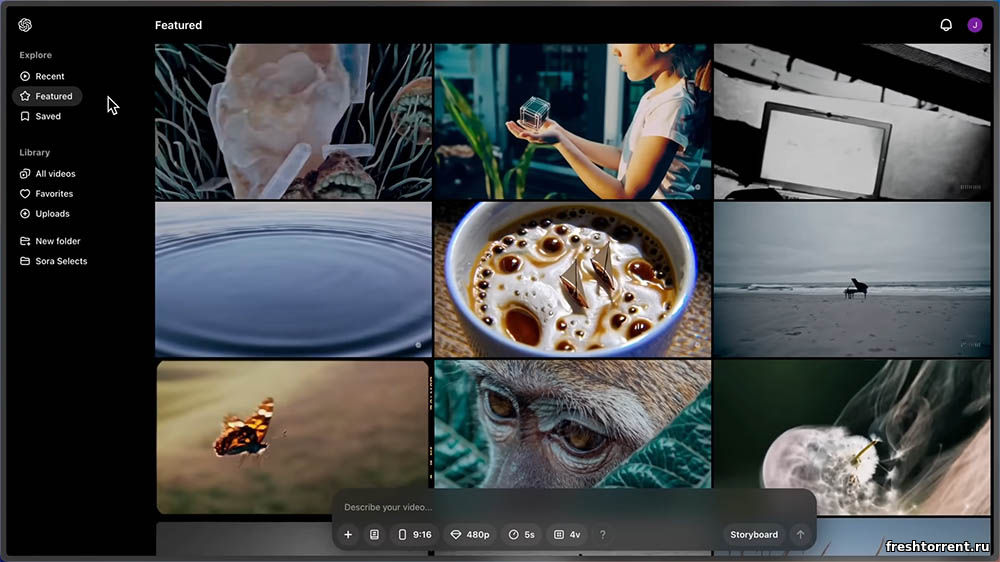
Task: Expand the 9:16 aspect ratio dropdown
Action: [x=414, y=535]
